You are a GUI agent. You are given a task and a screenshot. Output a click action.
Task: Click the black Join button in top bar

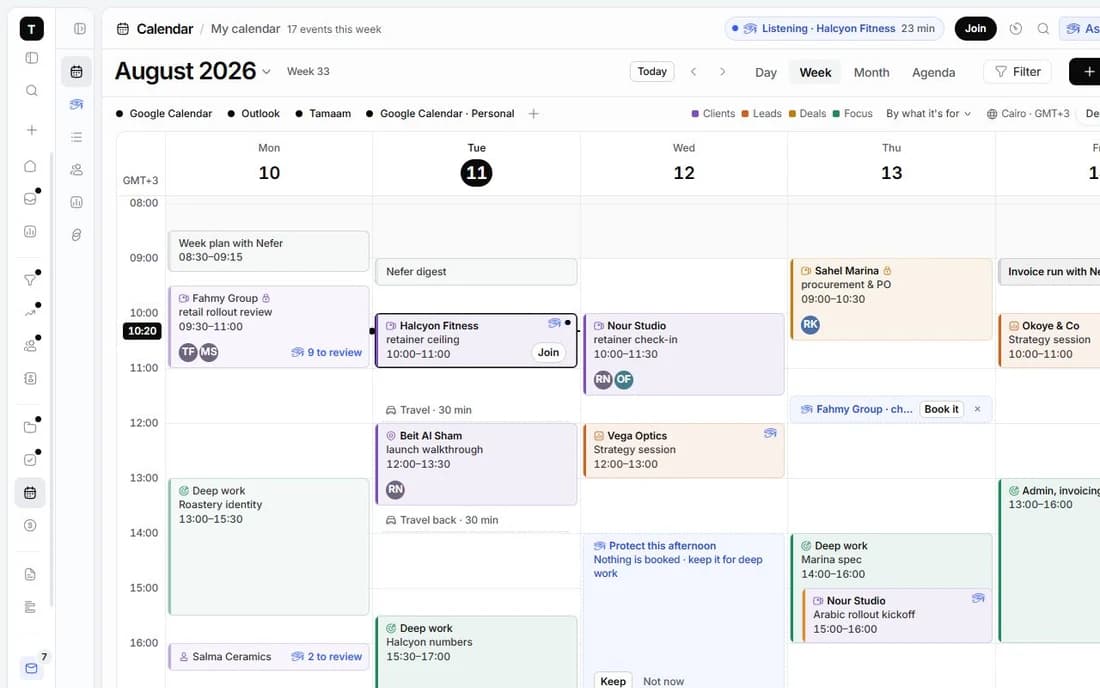[x=975, y=29]
